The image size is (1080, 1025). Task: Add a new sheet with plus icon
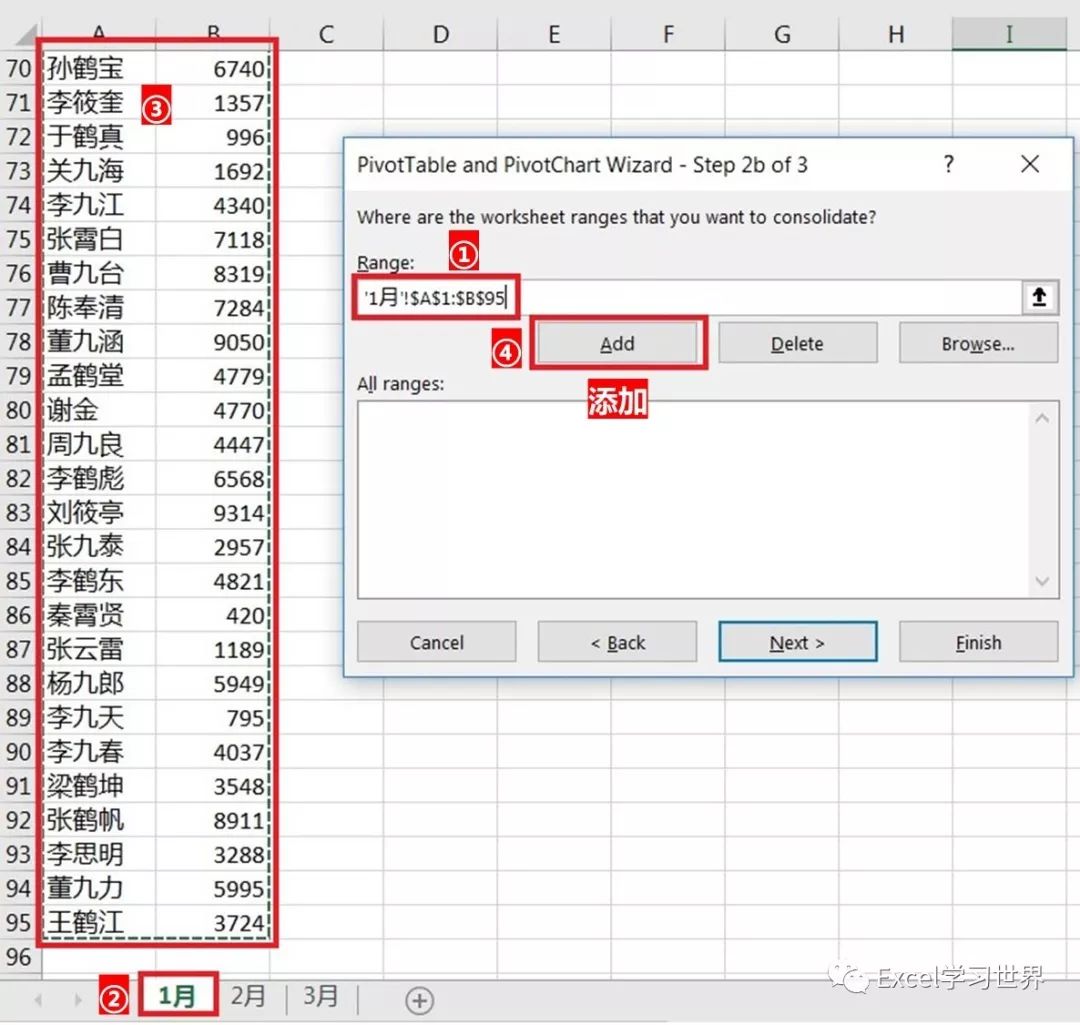tap(420, 1000)
